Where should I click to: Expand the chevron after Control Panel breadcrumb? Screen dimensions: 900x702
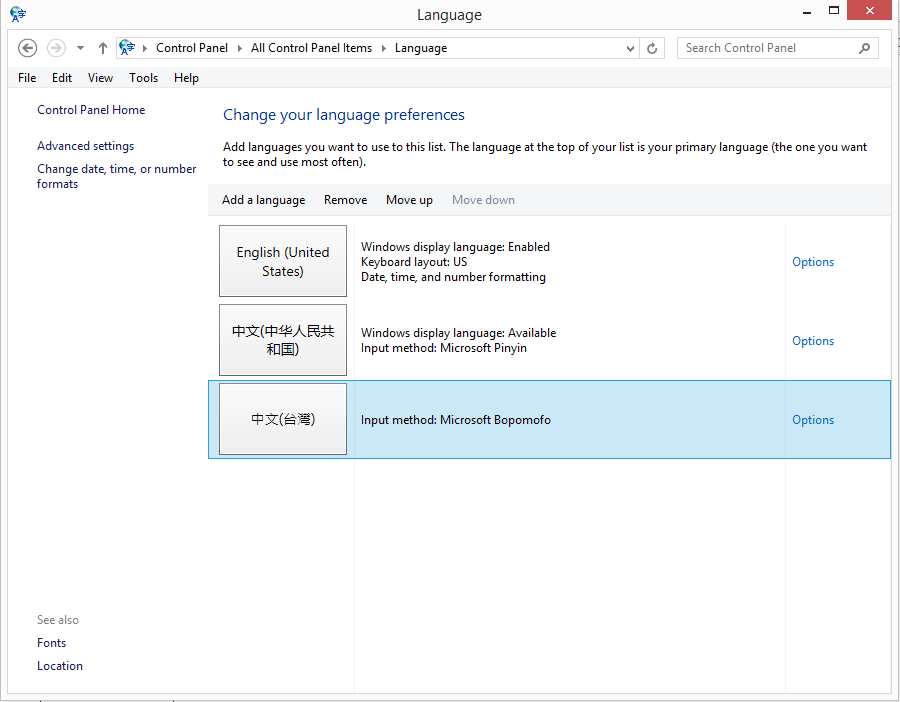point(239,48)
